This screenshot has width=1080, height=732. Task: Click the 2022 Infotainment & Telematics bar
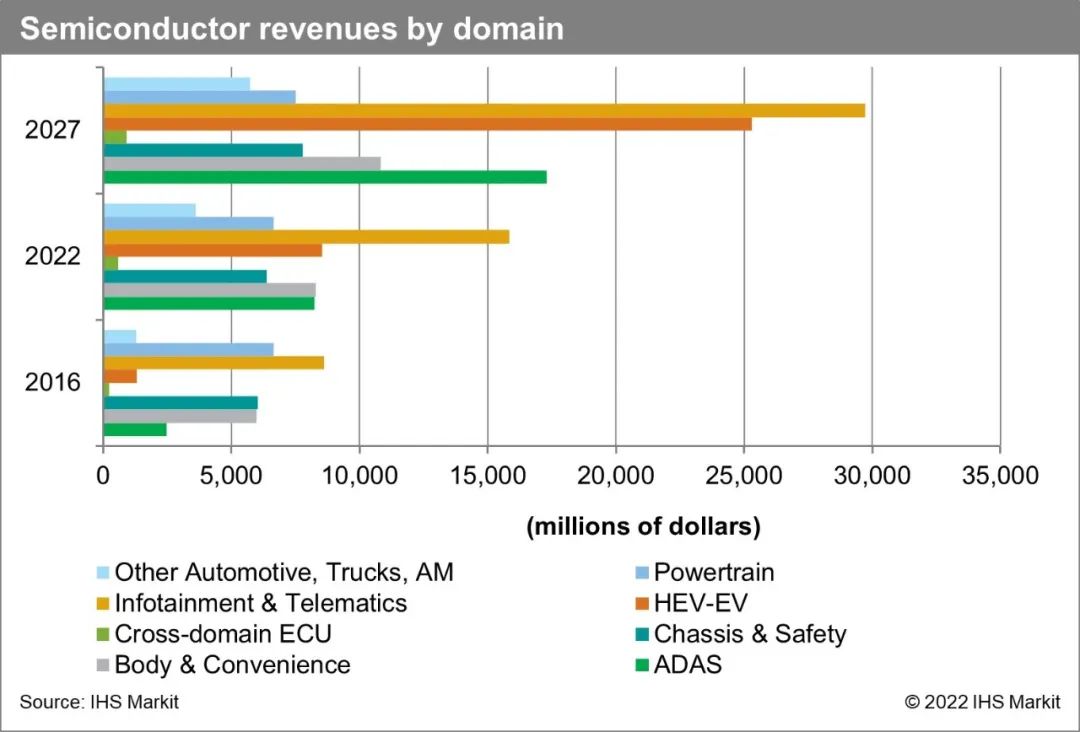pos(307,237)
